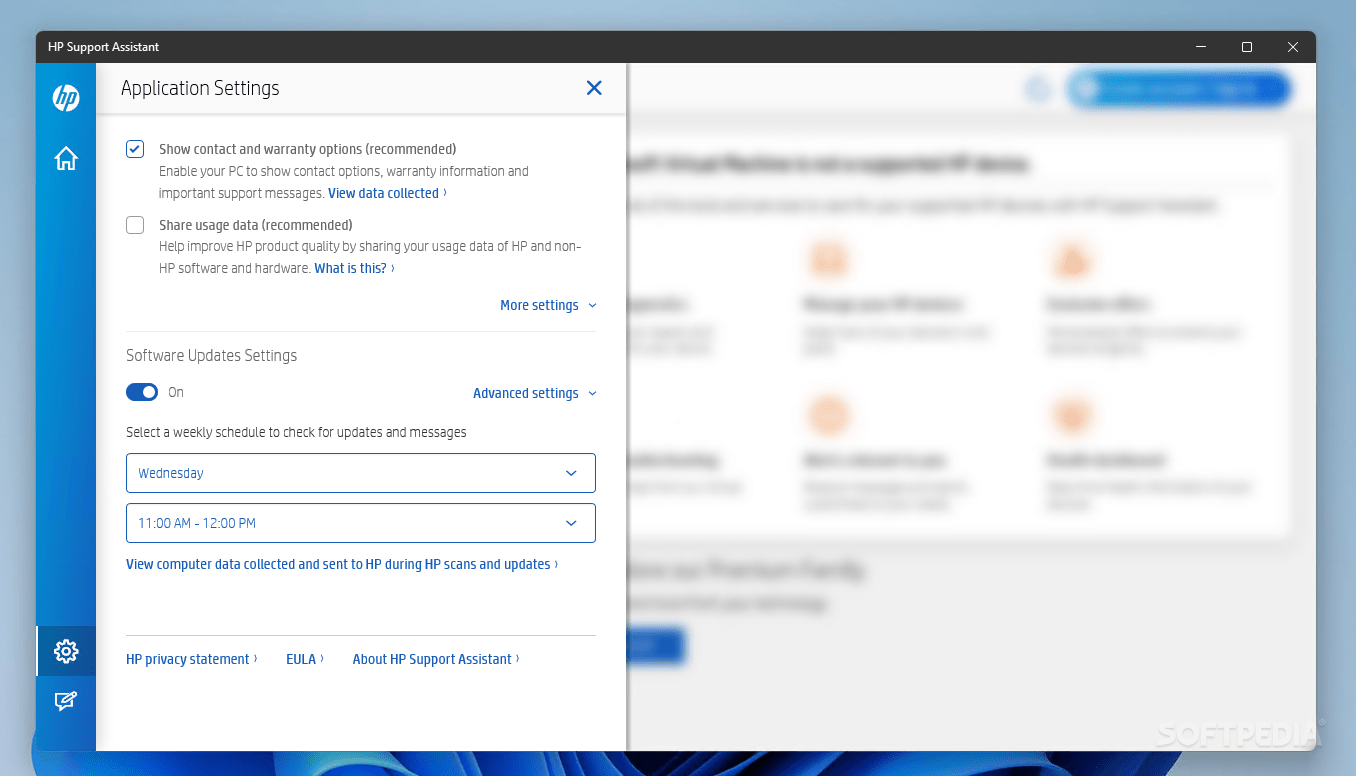The width and height of the screenshot is (1356, 776).
Task: Open HP privacy statement link
Action: 192,659
